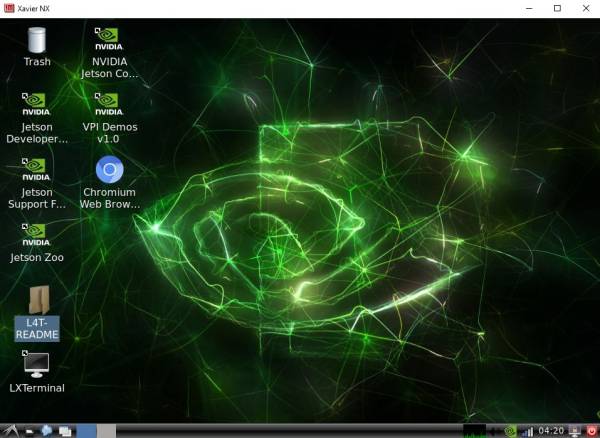
Task: Launch web browser from panel globe icon
Action: click(x=47, y=431)
